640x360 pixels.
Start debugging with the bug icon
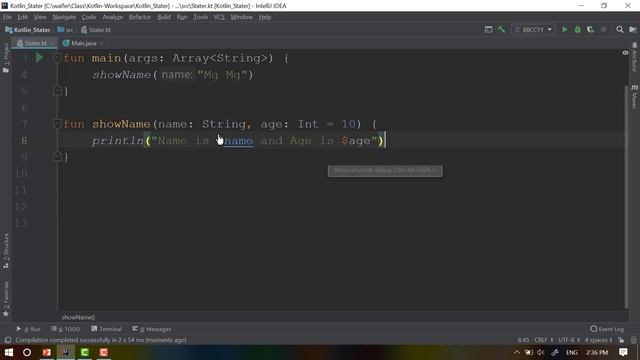tap(578, 29)
